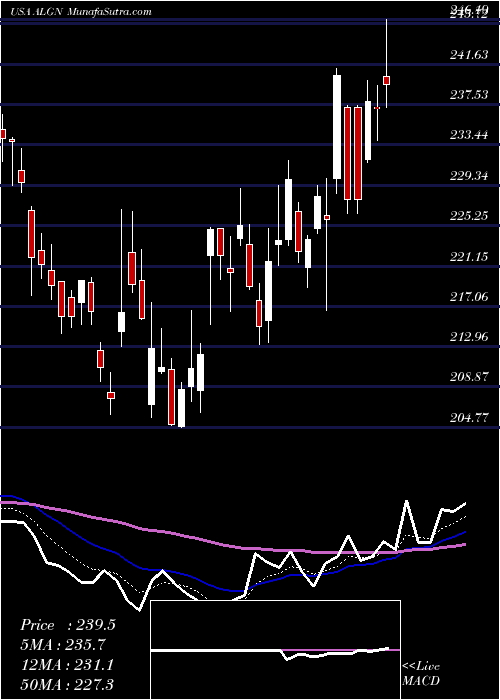The height and width of the screenshot is (700, 500).
Task: Select the 208.87 price level label
Action: pyautogui.click(x=469, y=377)
